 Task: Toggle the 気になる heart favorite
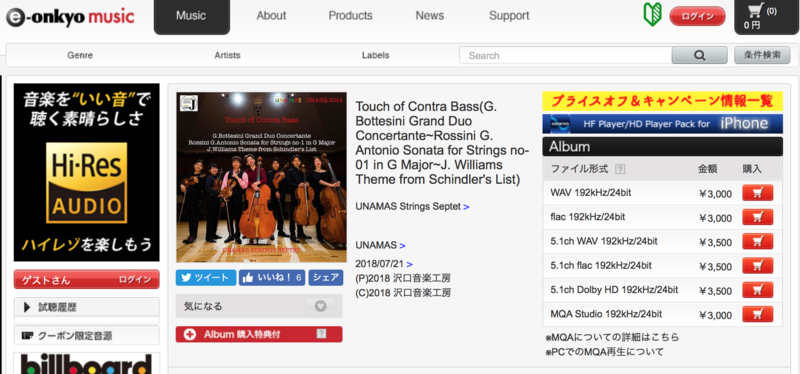coord(320,306)
